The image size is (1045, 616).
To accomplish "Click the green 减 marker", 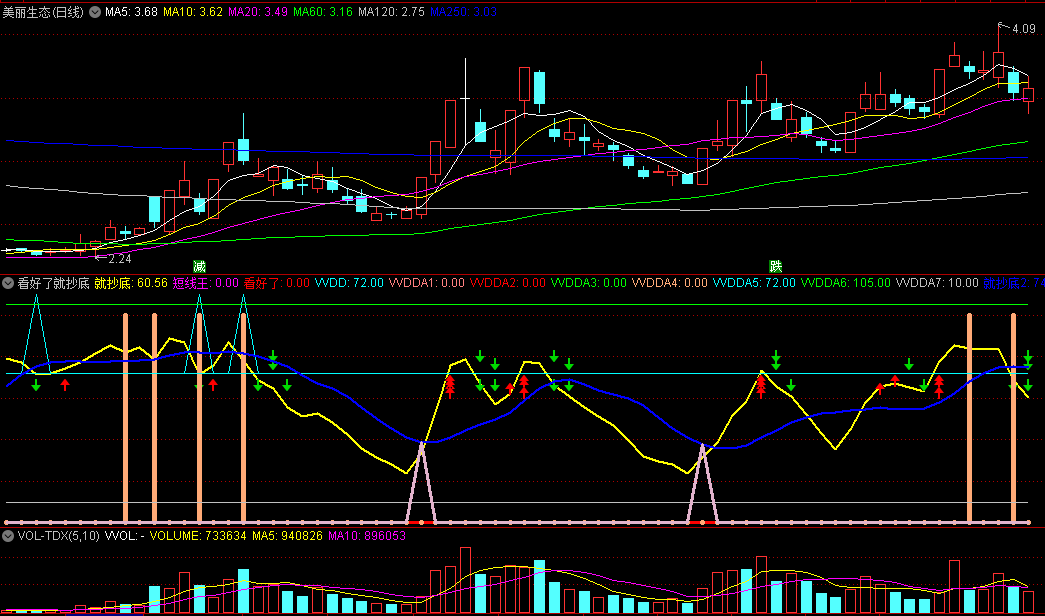I will click(x=199, y=267).
